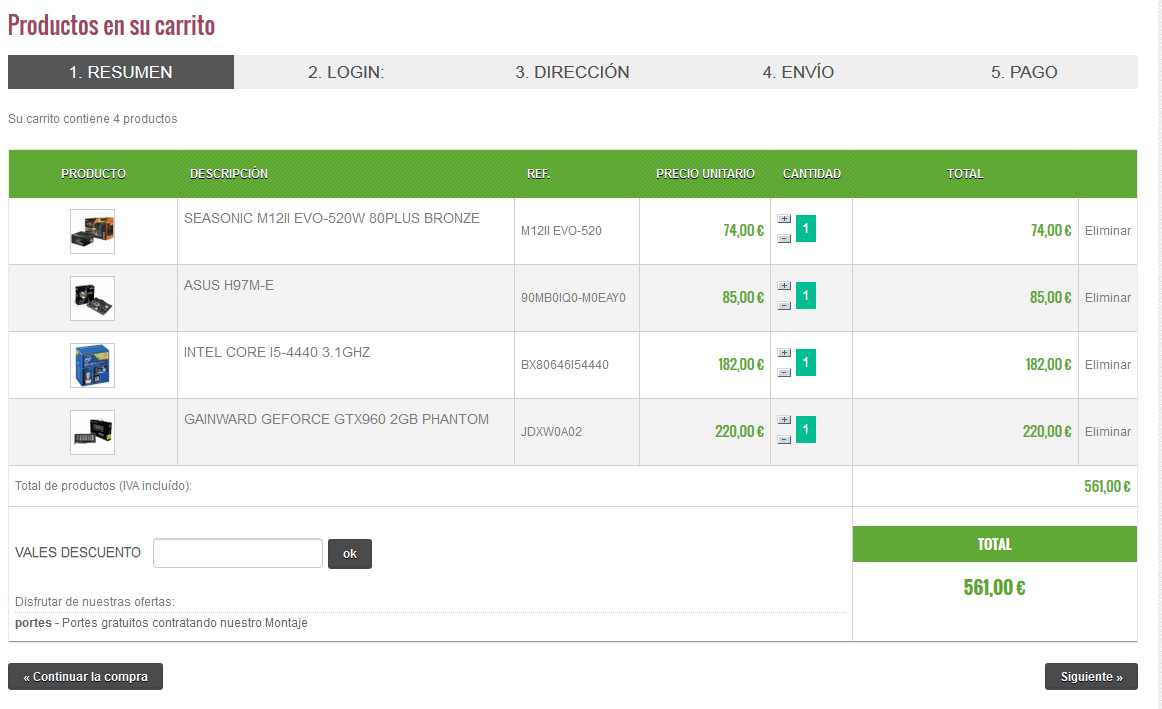
Task: Decrease quantity of Intel Core i5-4440
Action: (784, 373)
